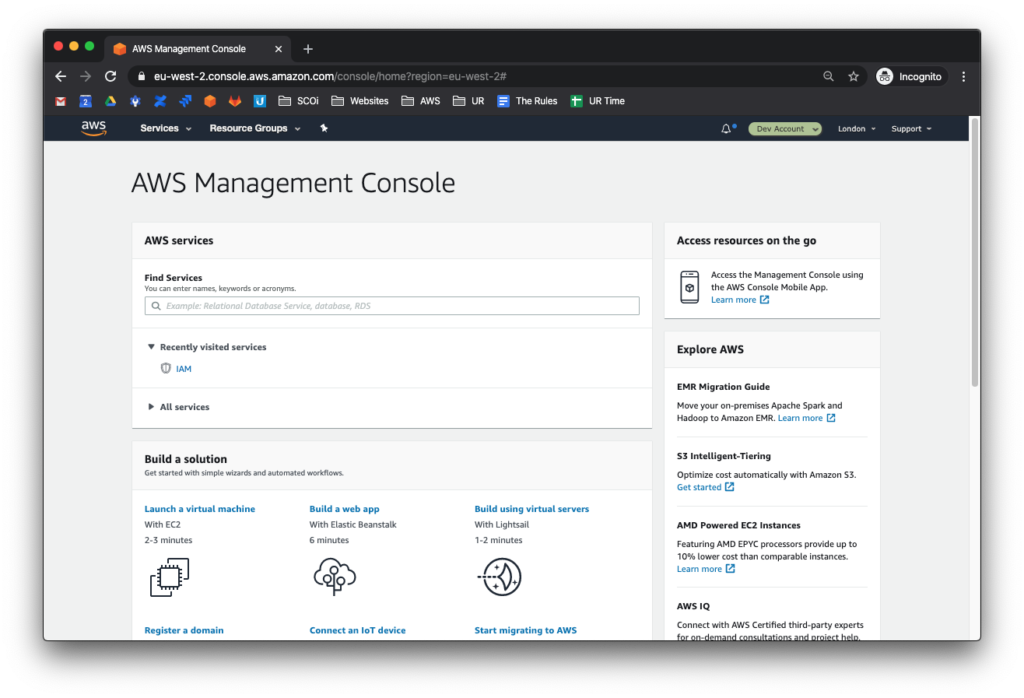Click Connect an IoT device link
1024x698 pixels.
357,630
